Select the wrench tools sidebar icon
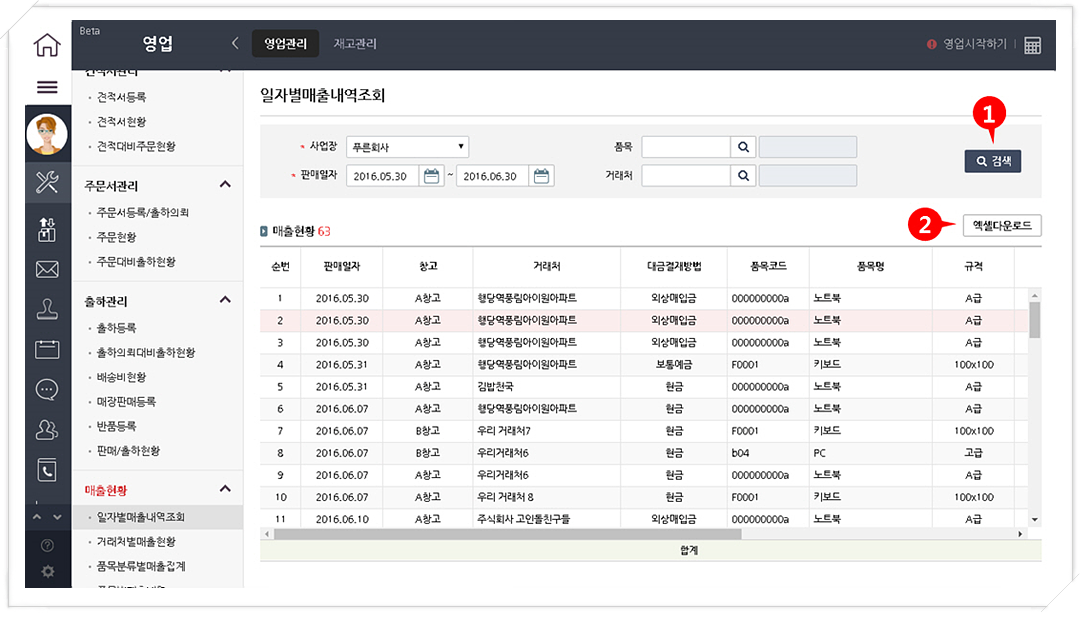Image resolution: width=1081 pixels, height=618 pixels. (x=47, y=182)
